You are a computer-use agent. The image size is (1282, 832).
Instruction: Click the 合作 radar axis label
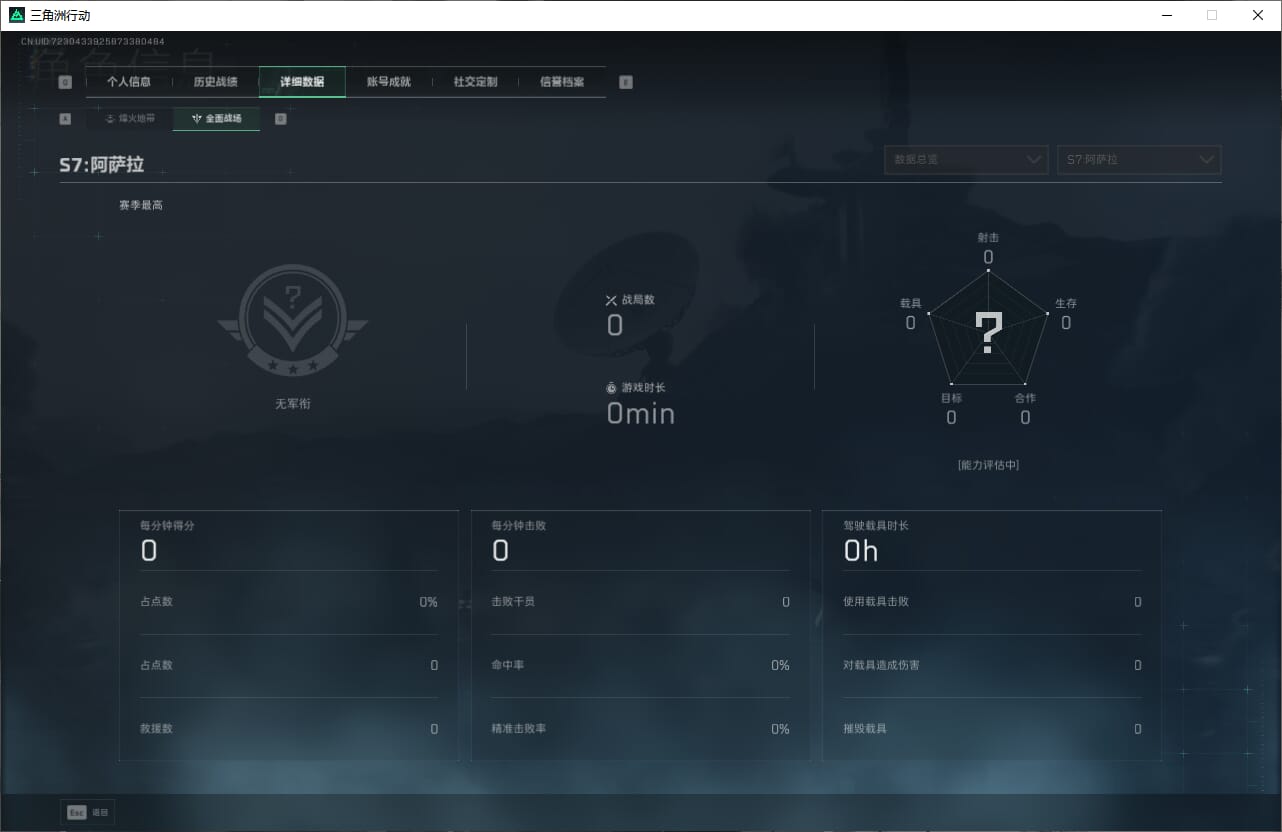[1025, 398]
